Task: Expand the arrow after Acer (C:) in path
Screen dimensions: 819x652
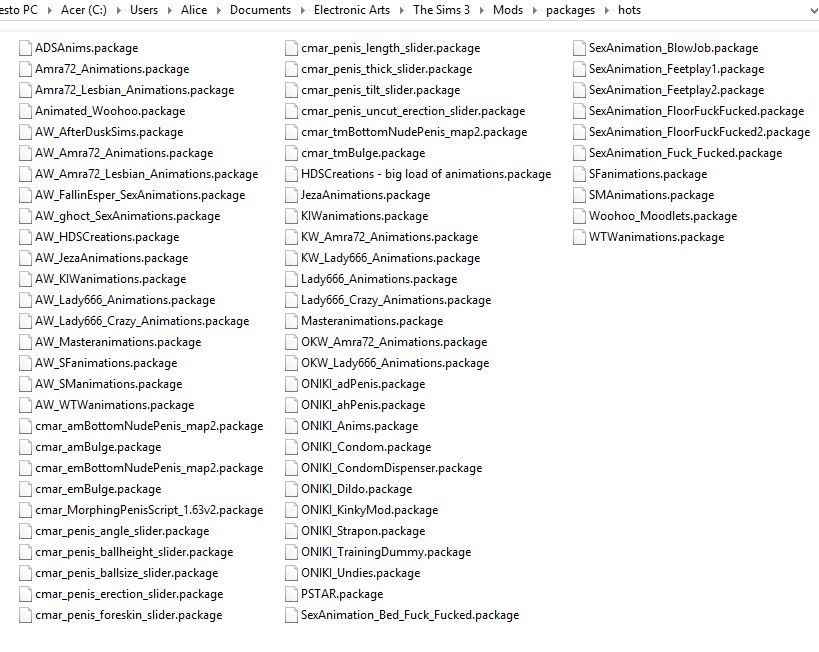Action: (x=119, y=10)
